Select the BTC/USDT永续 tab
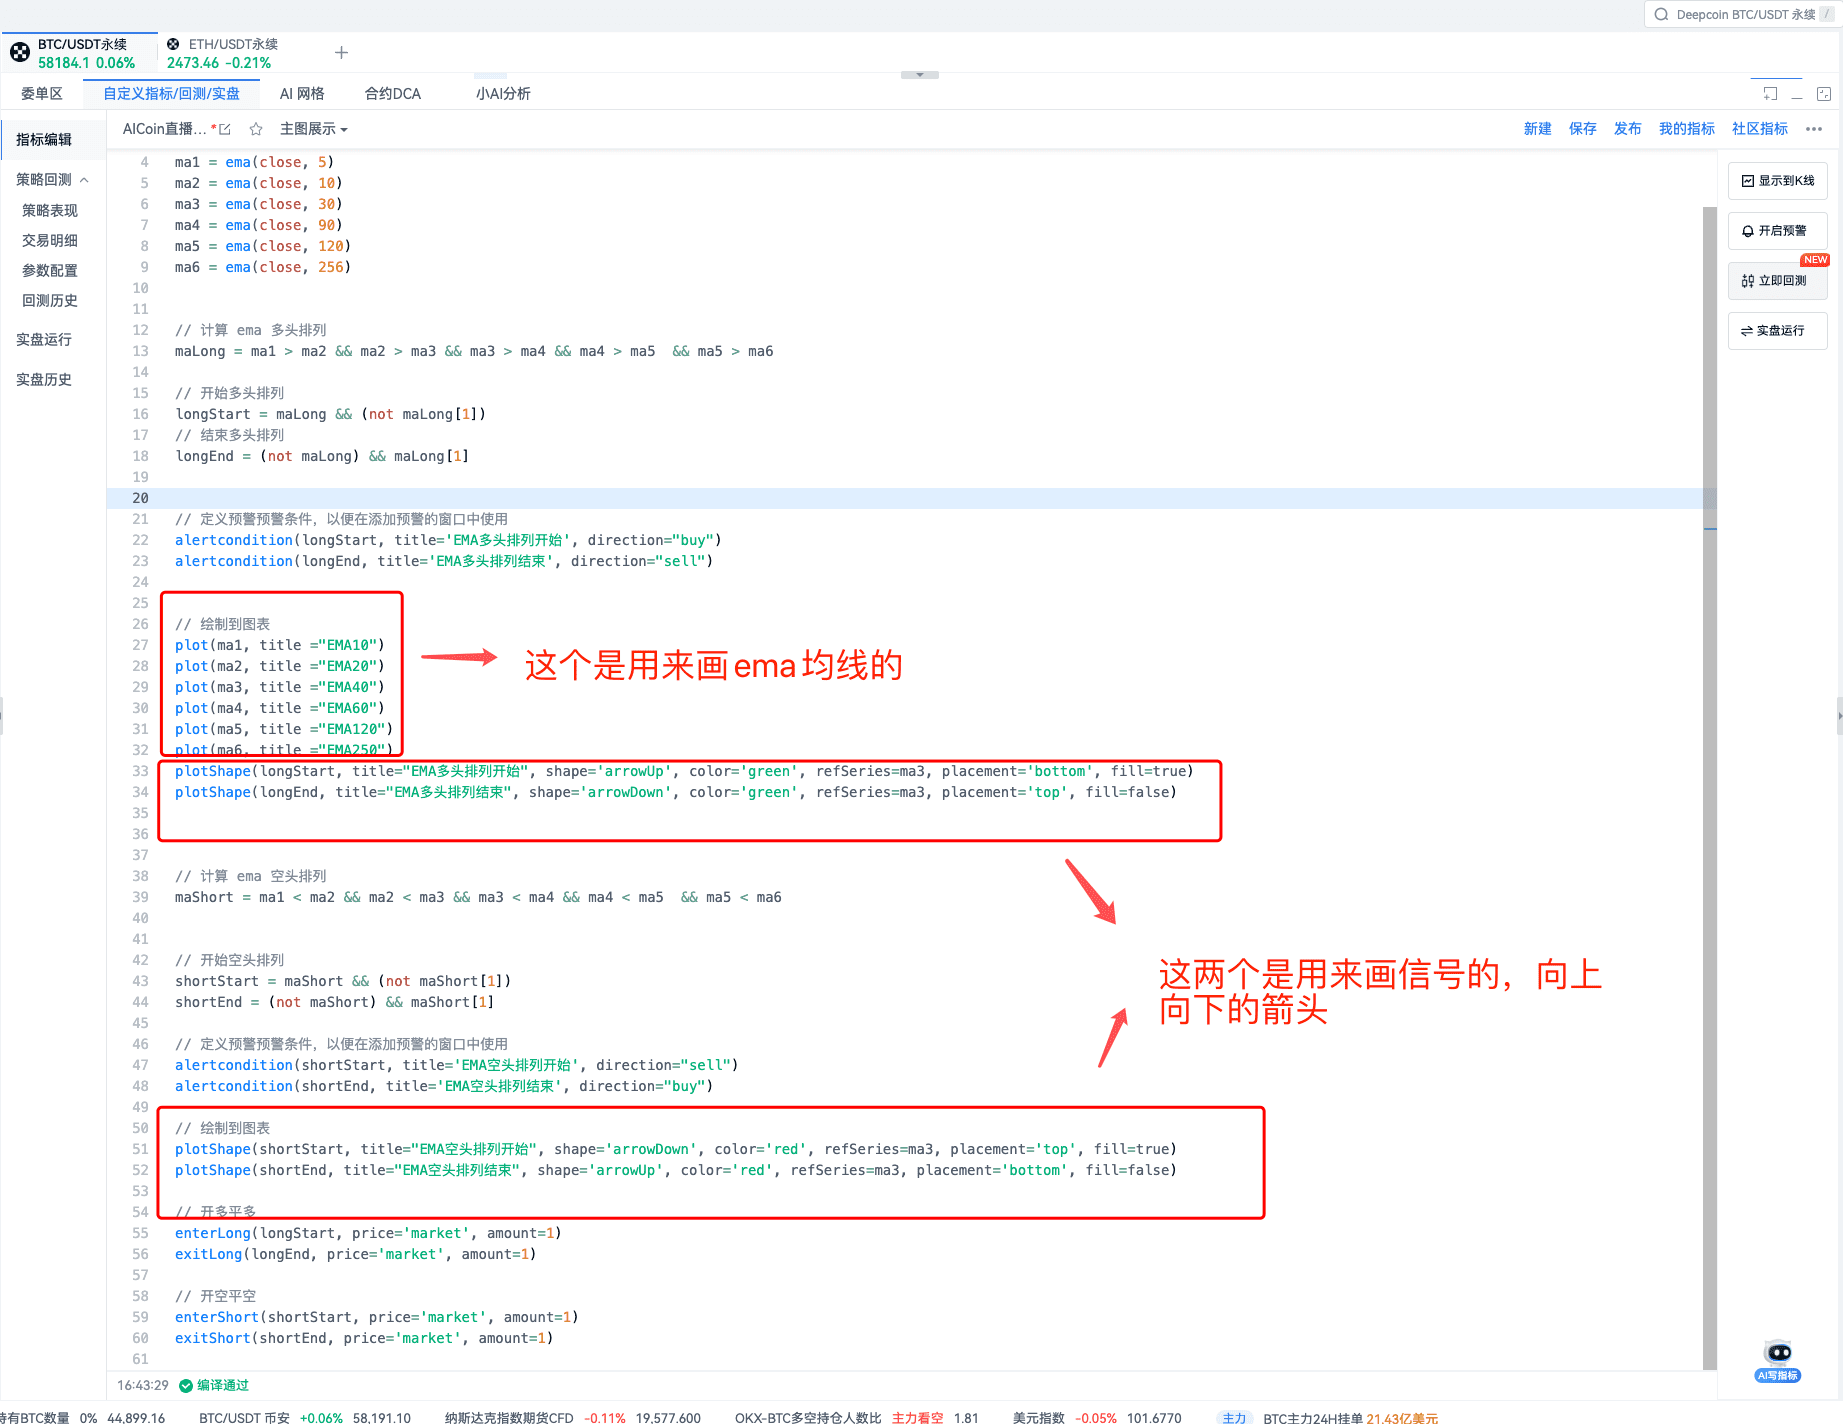The width and height of the screenshot is (1843, 1424). coord(79,53)
